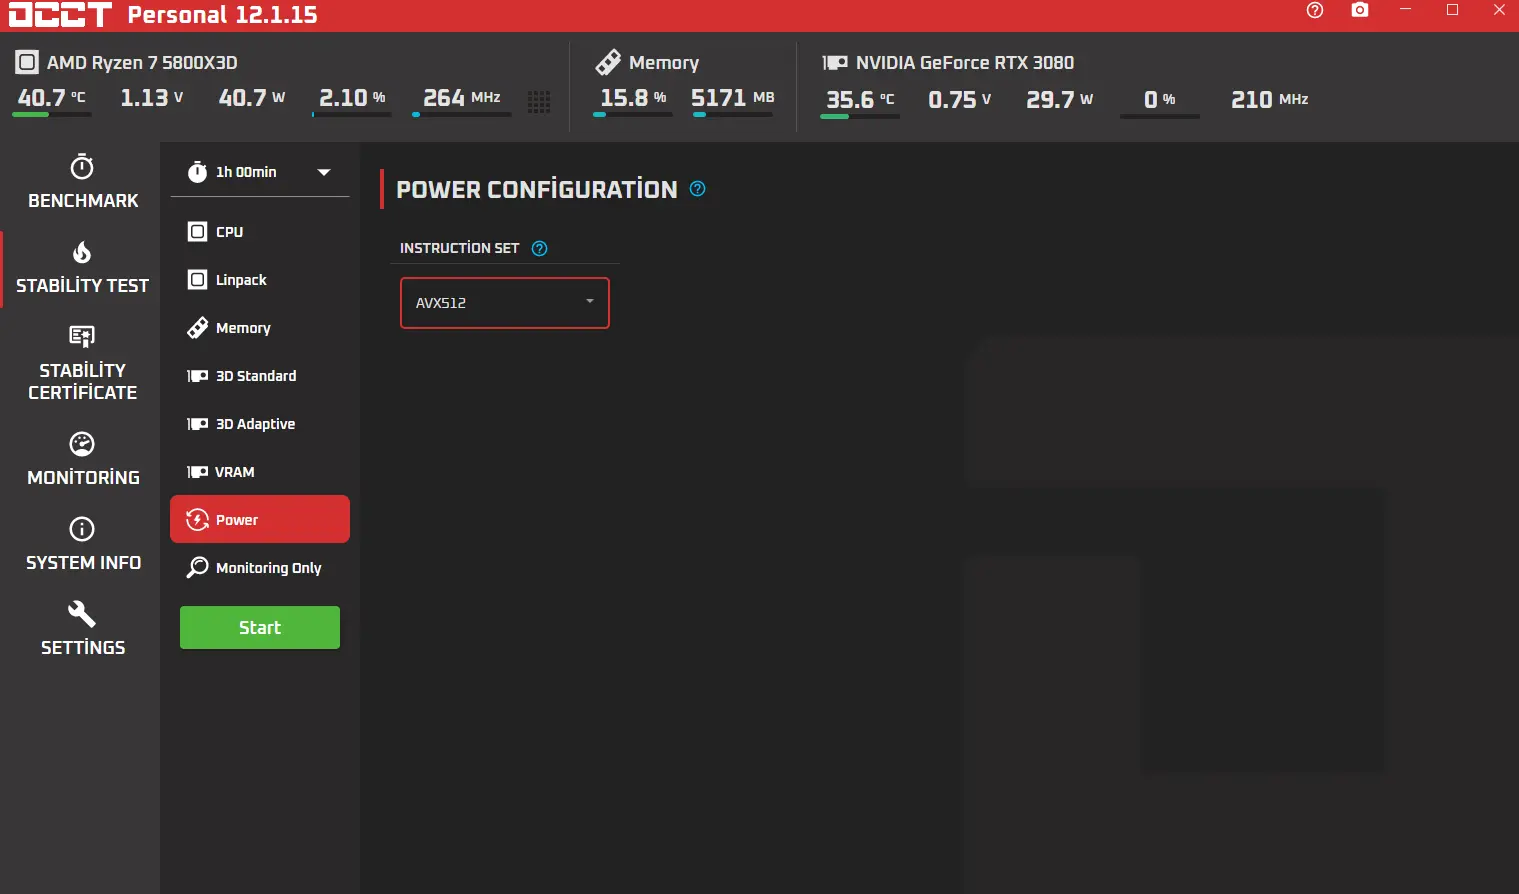
Task: Select the Linpack test
Action: point(260,280)
